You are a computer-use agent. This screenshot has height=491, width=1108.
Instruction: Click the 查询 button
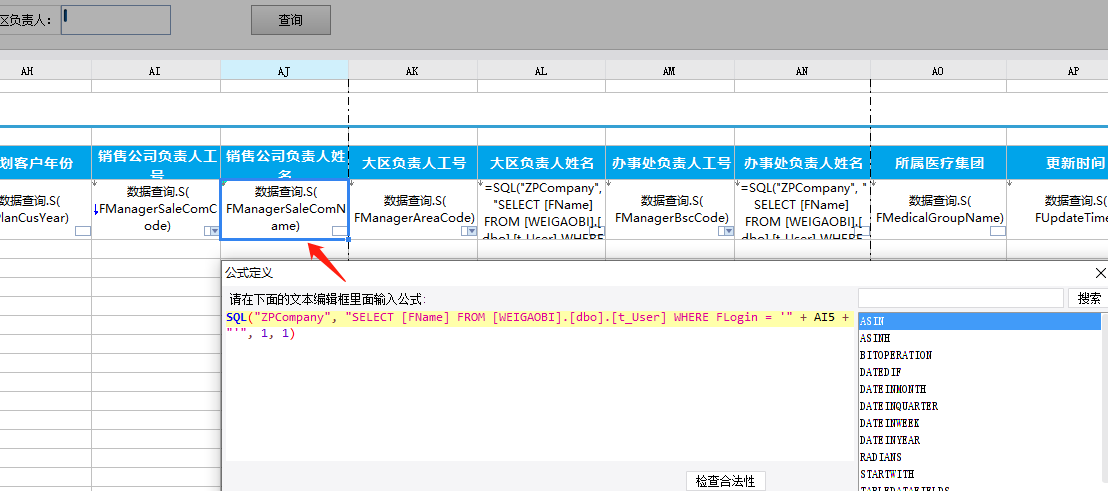[x=290, y=20]
